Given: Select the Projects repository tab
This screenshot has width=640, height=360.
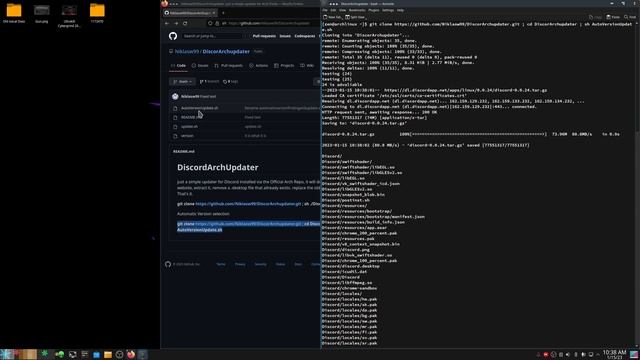Looking at the screenshot, I should (284, 65).
